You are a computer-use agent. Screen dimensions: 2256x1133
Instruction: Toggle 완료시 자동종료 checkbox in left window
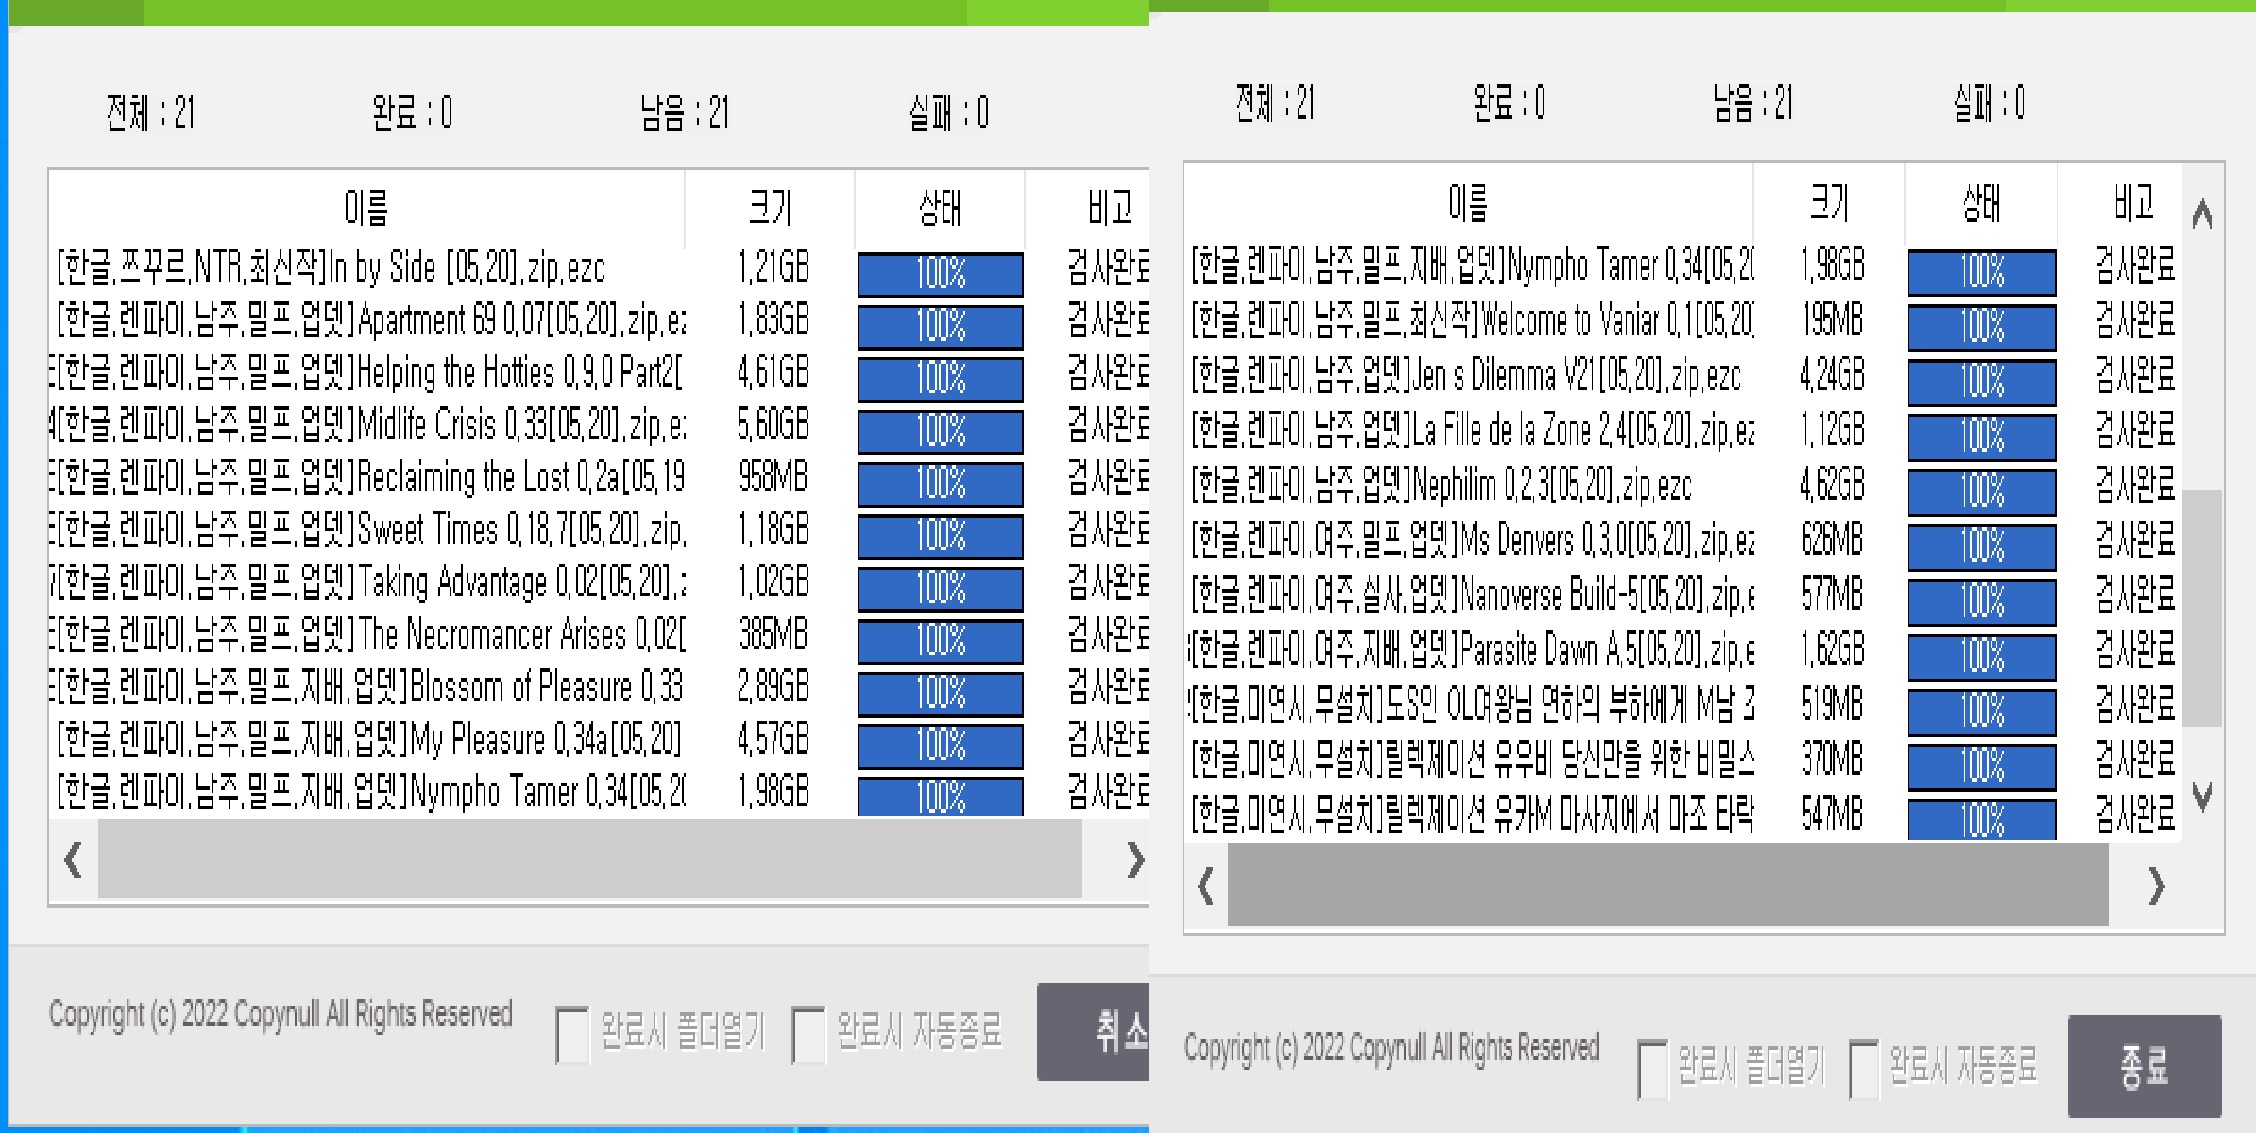coord(808,1035)
